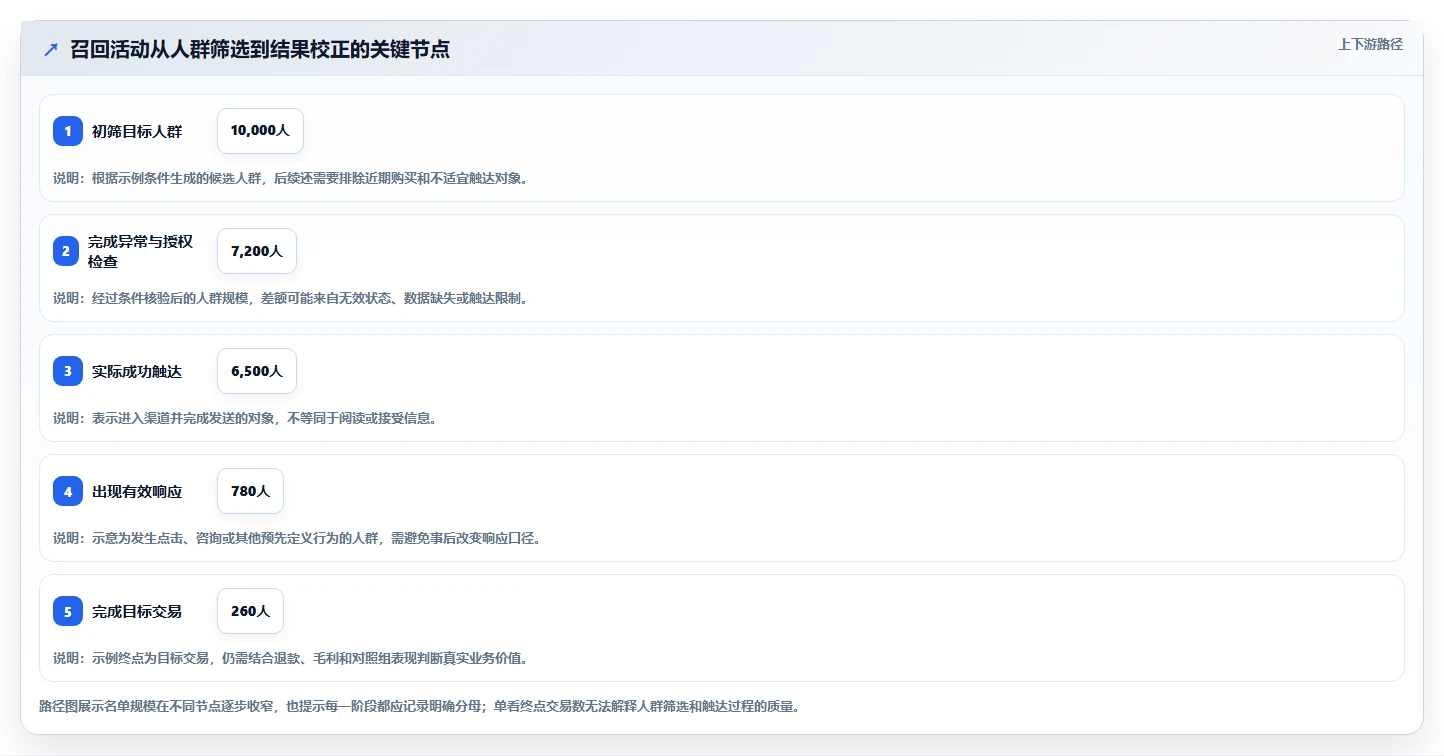Select step number badge 5

(x=68, y=611)
